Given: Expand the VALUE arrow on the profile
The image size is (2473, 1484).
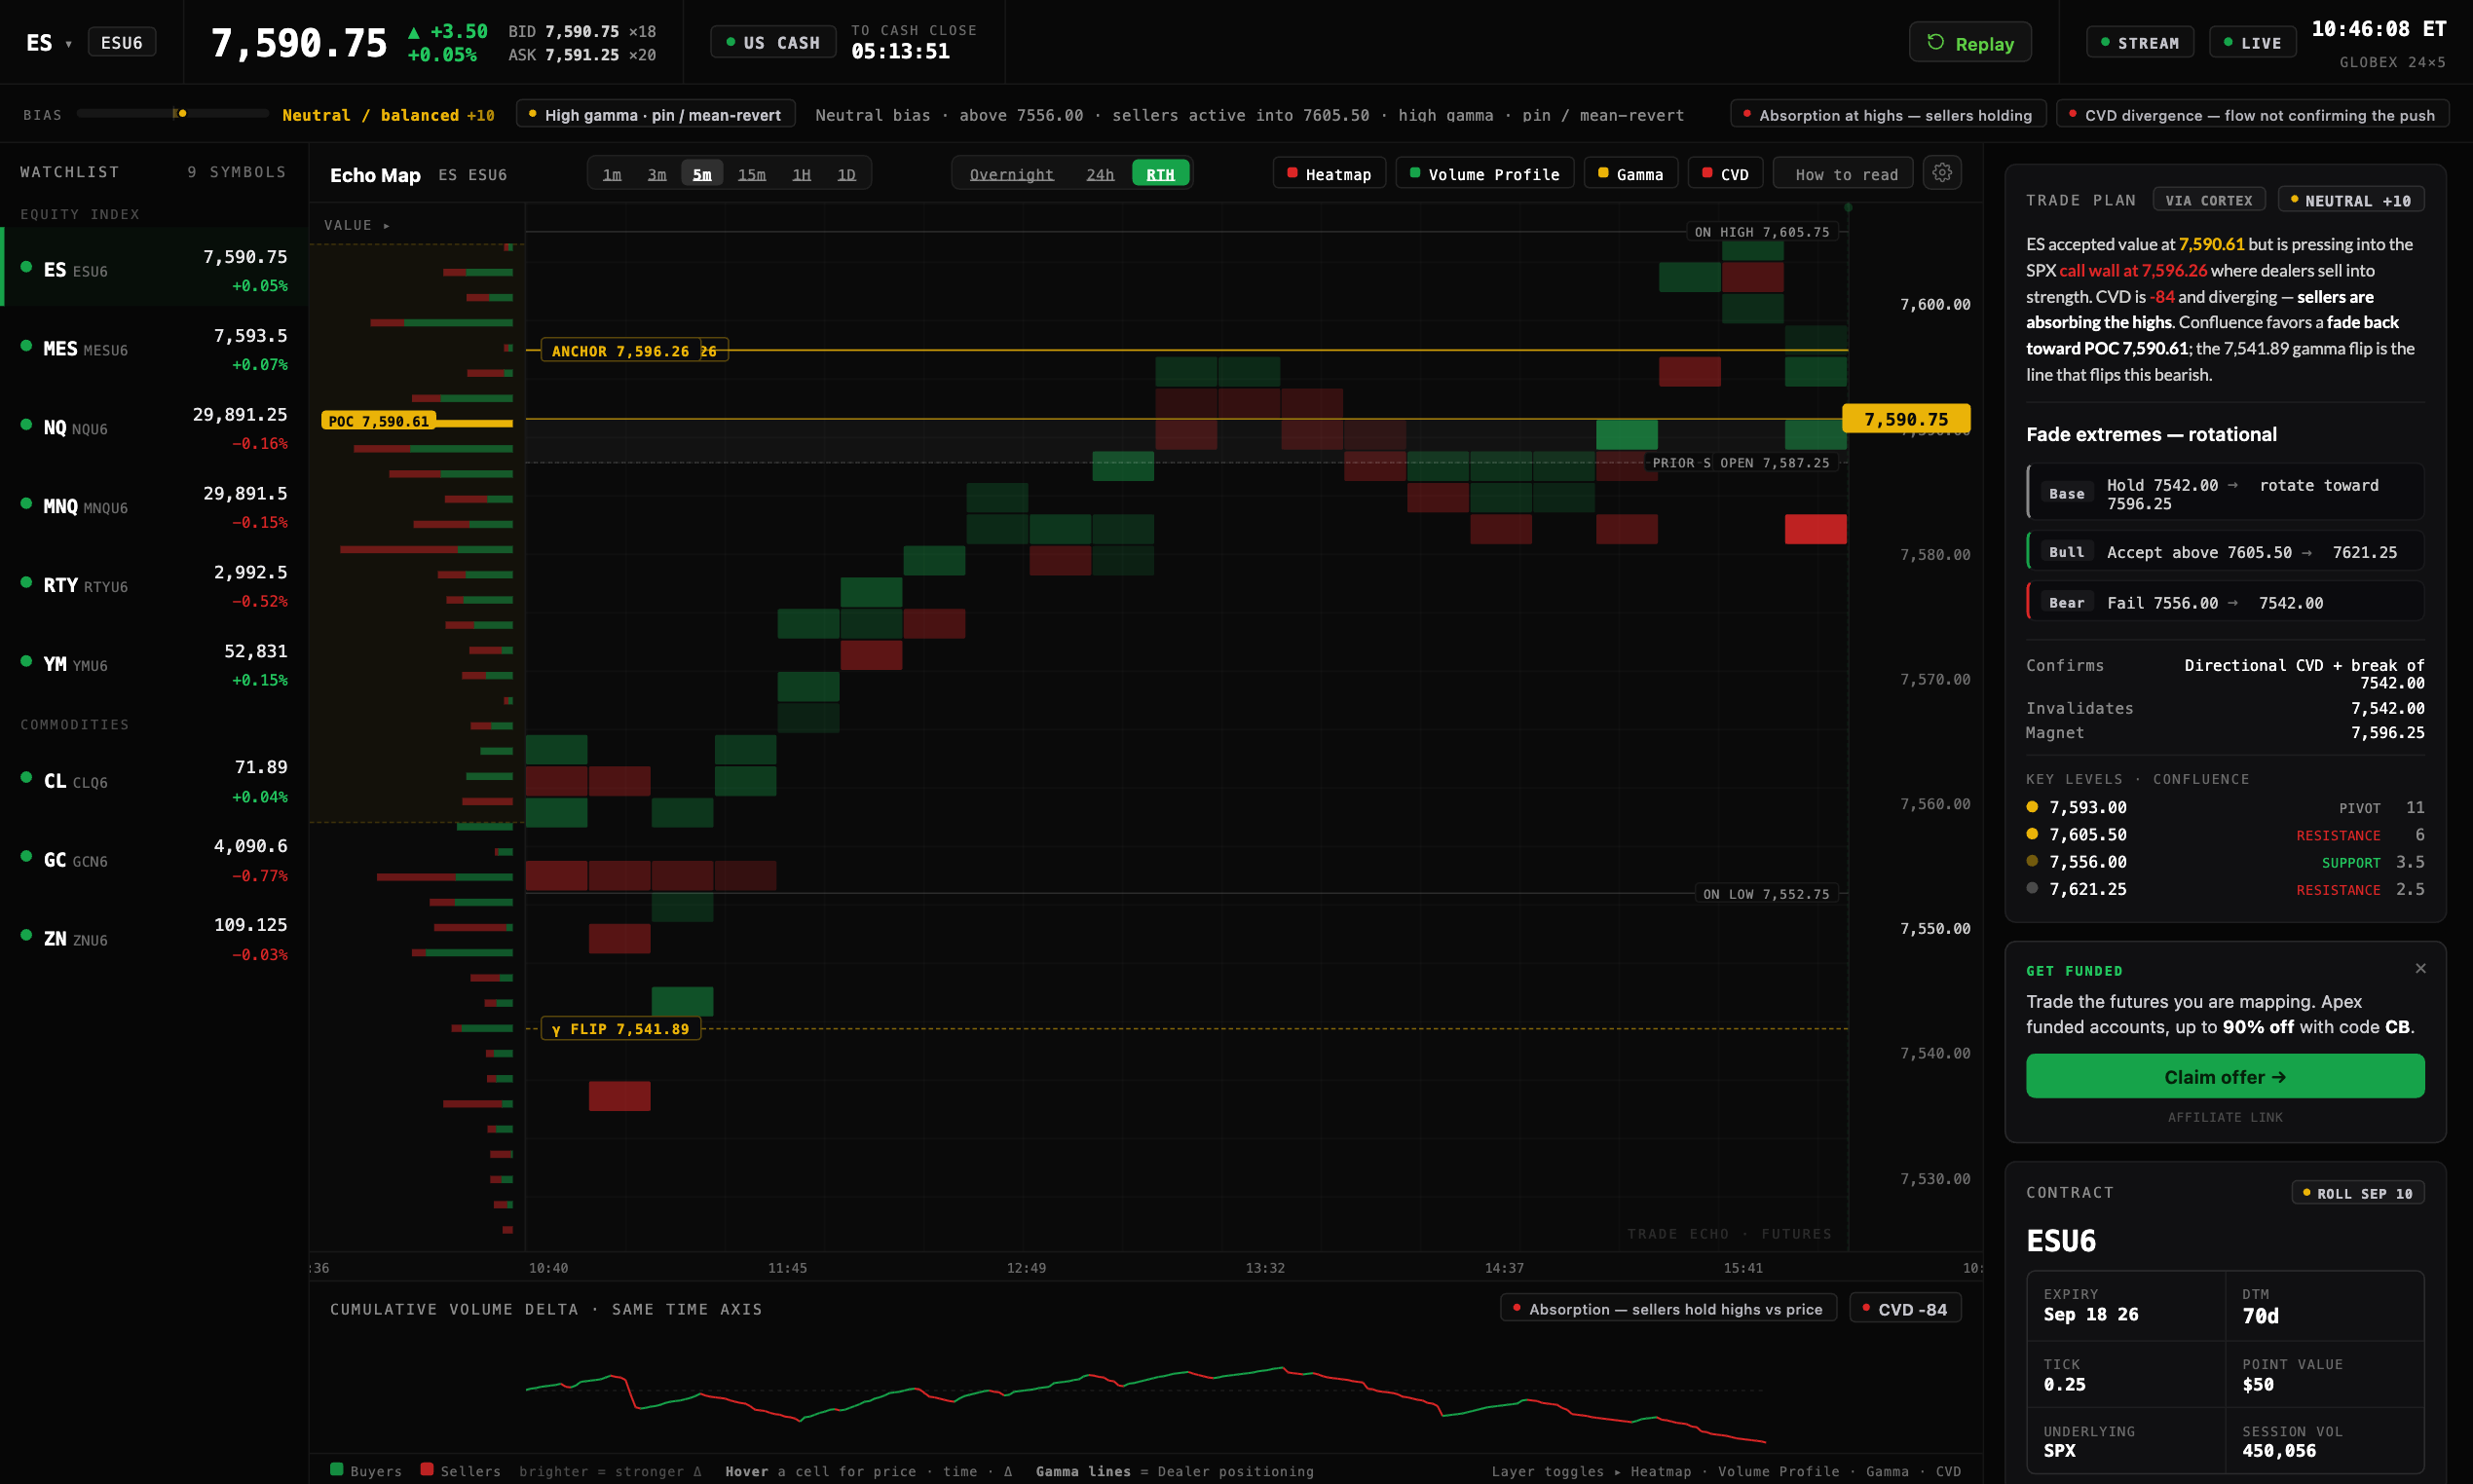Looking at the screenshot, I should (387, 226).
